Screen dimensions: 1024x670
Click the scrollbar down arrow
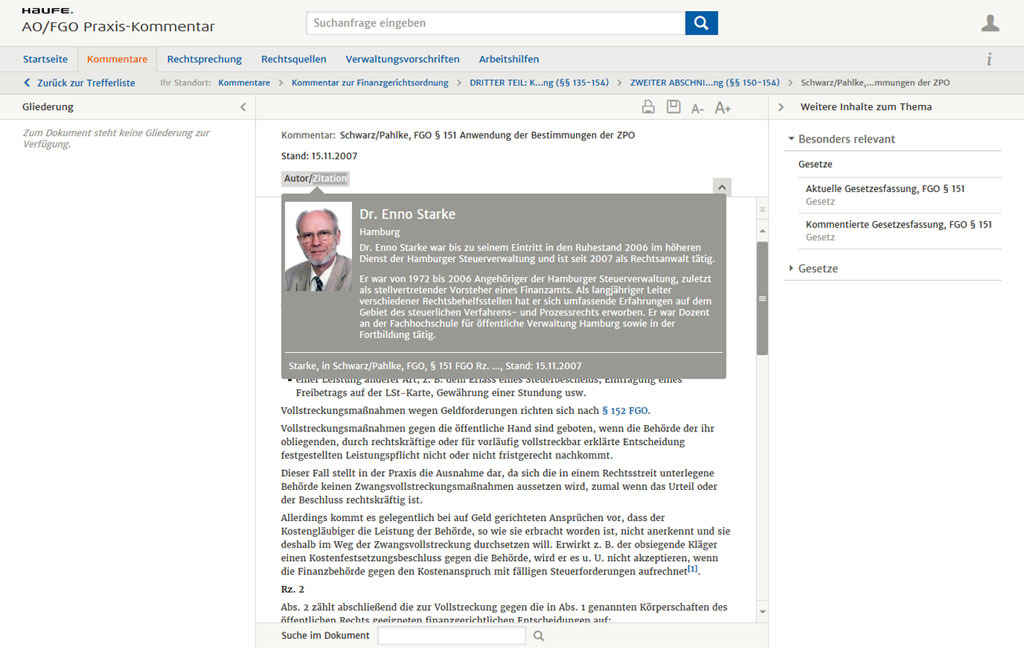pos(762,612)
